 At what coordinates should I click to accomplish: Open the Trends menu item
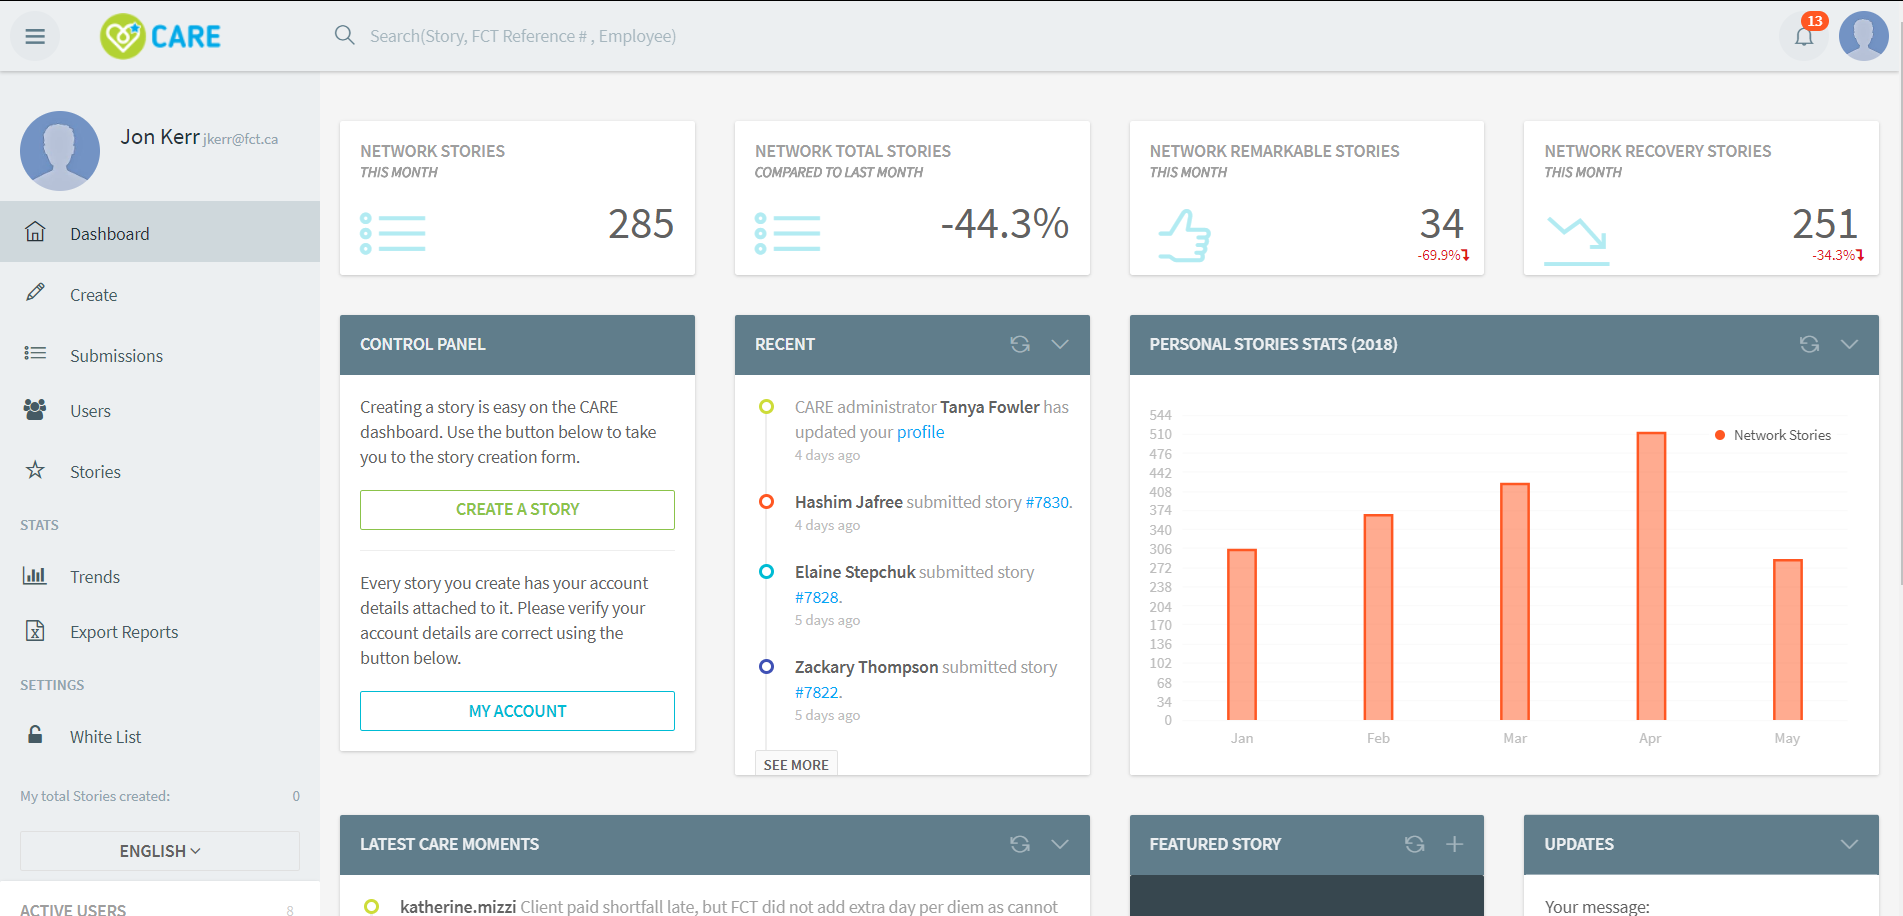160,576
